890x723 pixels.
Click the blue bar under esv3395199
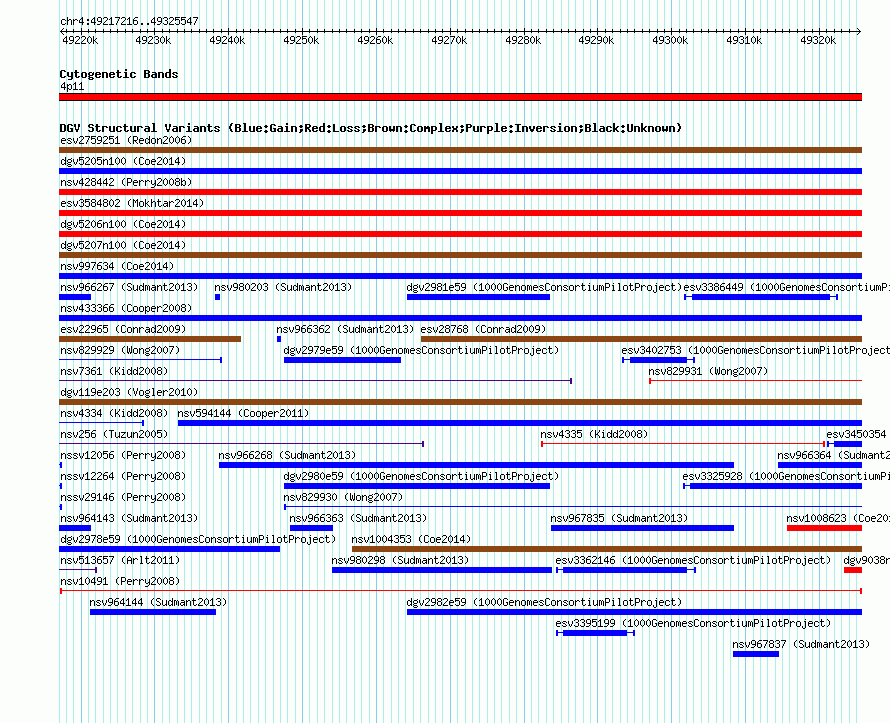click(595, 633)
